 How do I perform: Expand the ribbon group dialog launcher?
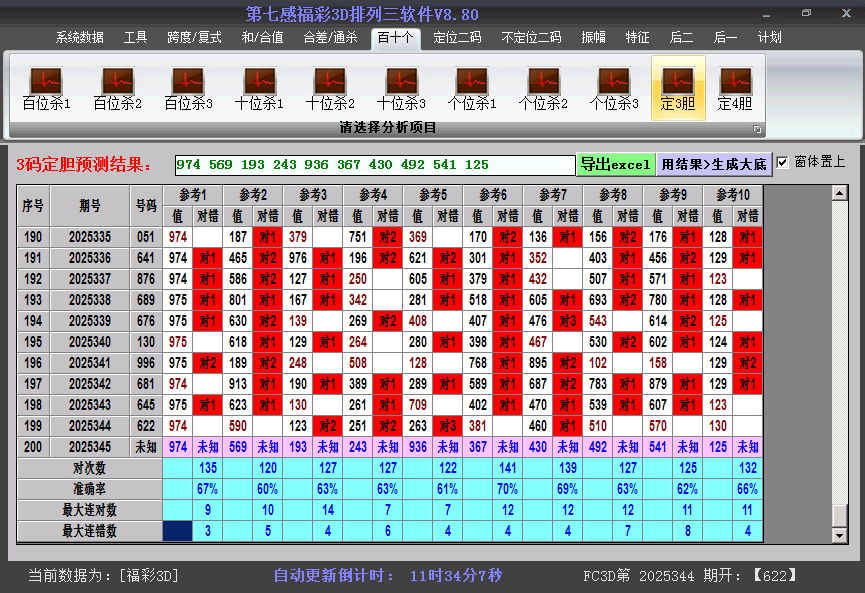(x=757, y=129)
